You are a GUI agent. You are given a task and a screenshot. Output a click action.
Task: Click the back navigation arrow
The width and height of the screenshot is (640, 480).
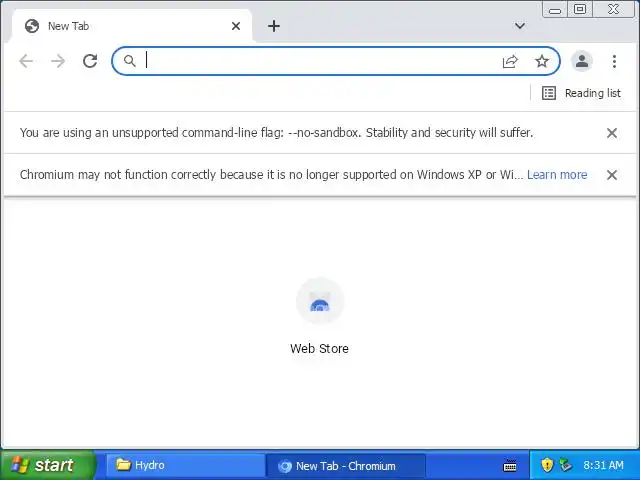[26, 61]
